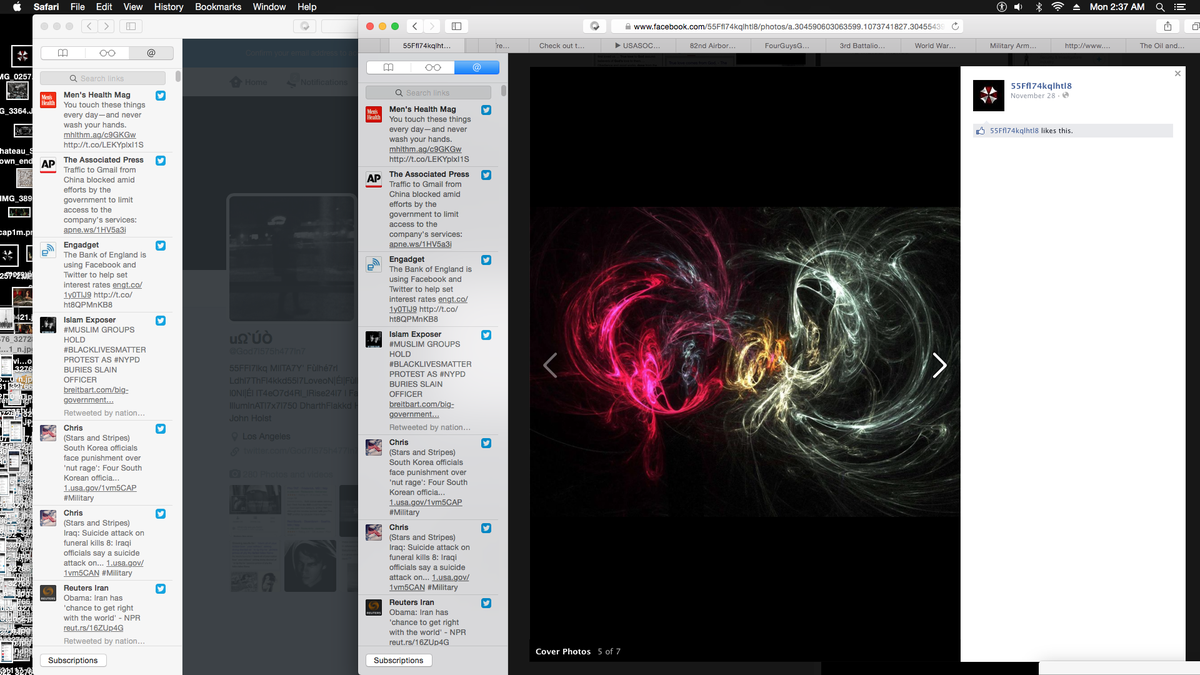
Task: Open the History menu
Action: tap(168, 7)
